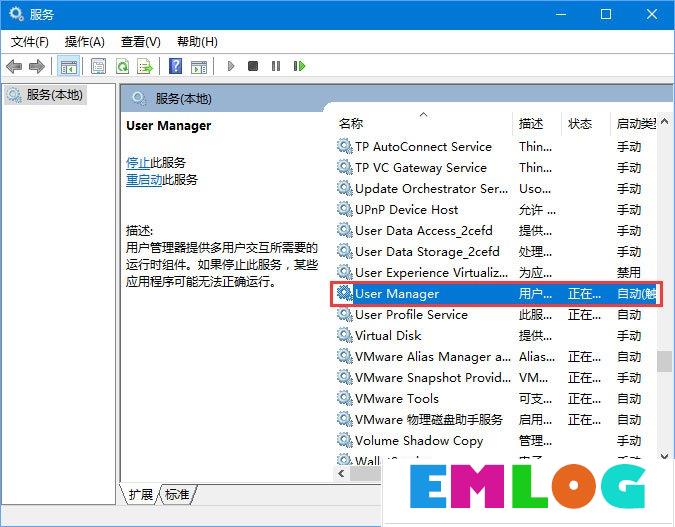
Task: Click the gear icon of User Manager
Action: point(345,293)
